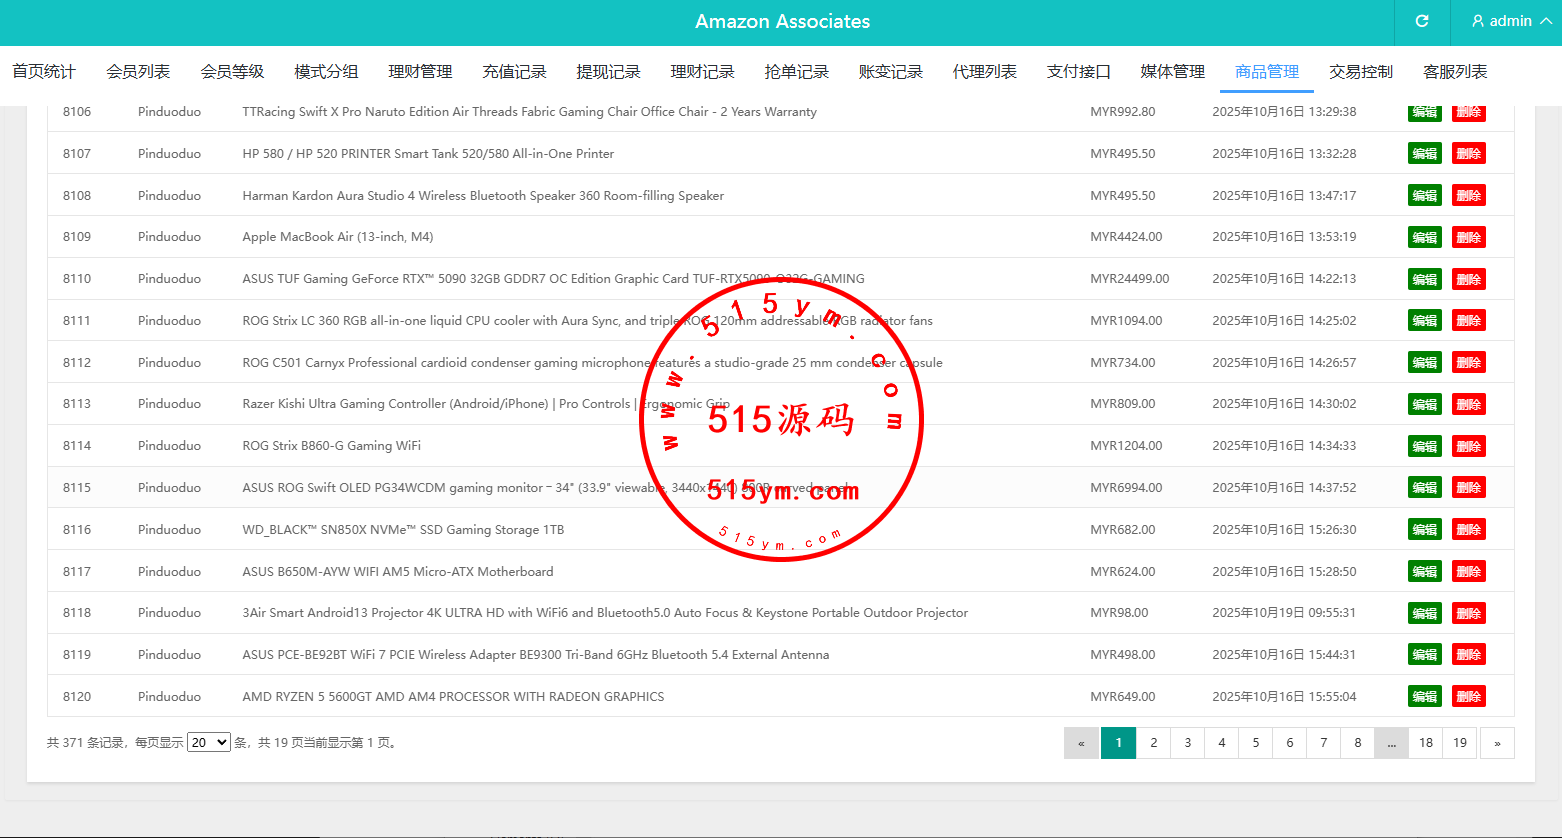
Task: Jump to the last page 19
Action: (x=1459, y=743)
